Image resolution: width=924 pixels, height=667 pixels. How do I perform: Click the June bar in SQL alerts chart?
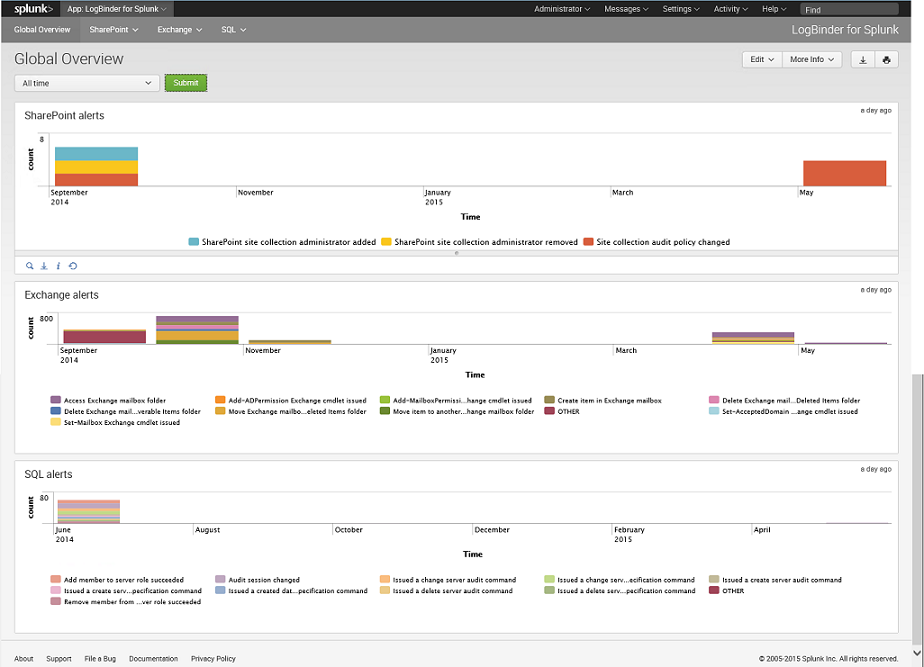click(89, 511)
